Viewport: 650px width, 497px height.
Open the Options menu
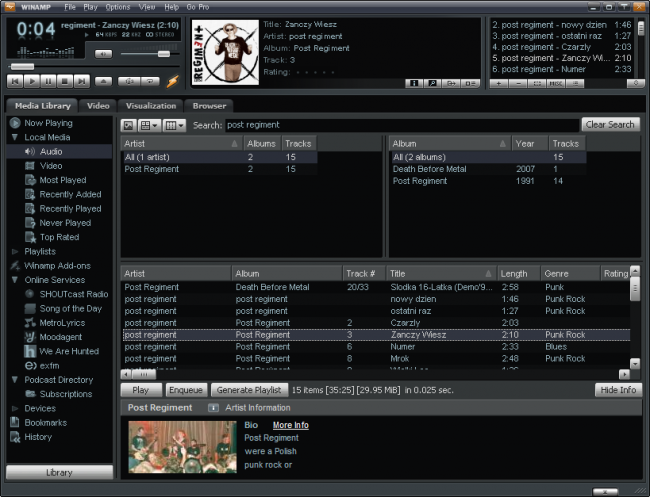(x=118, y=7)
